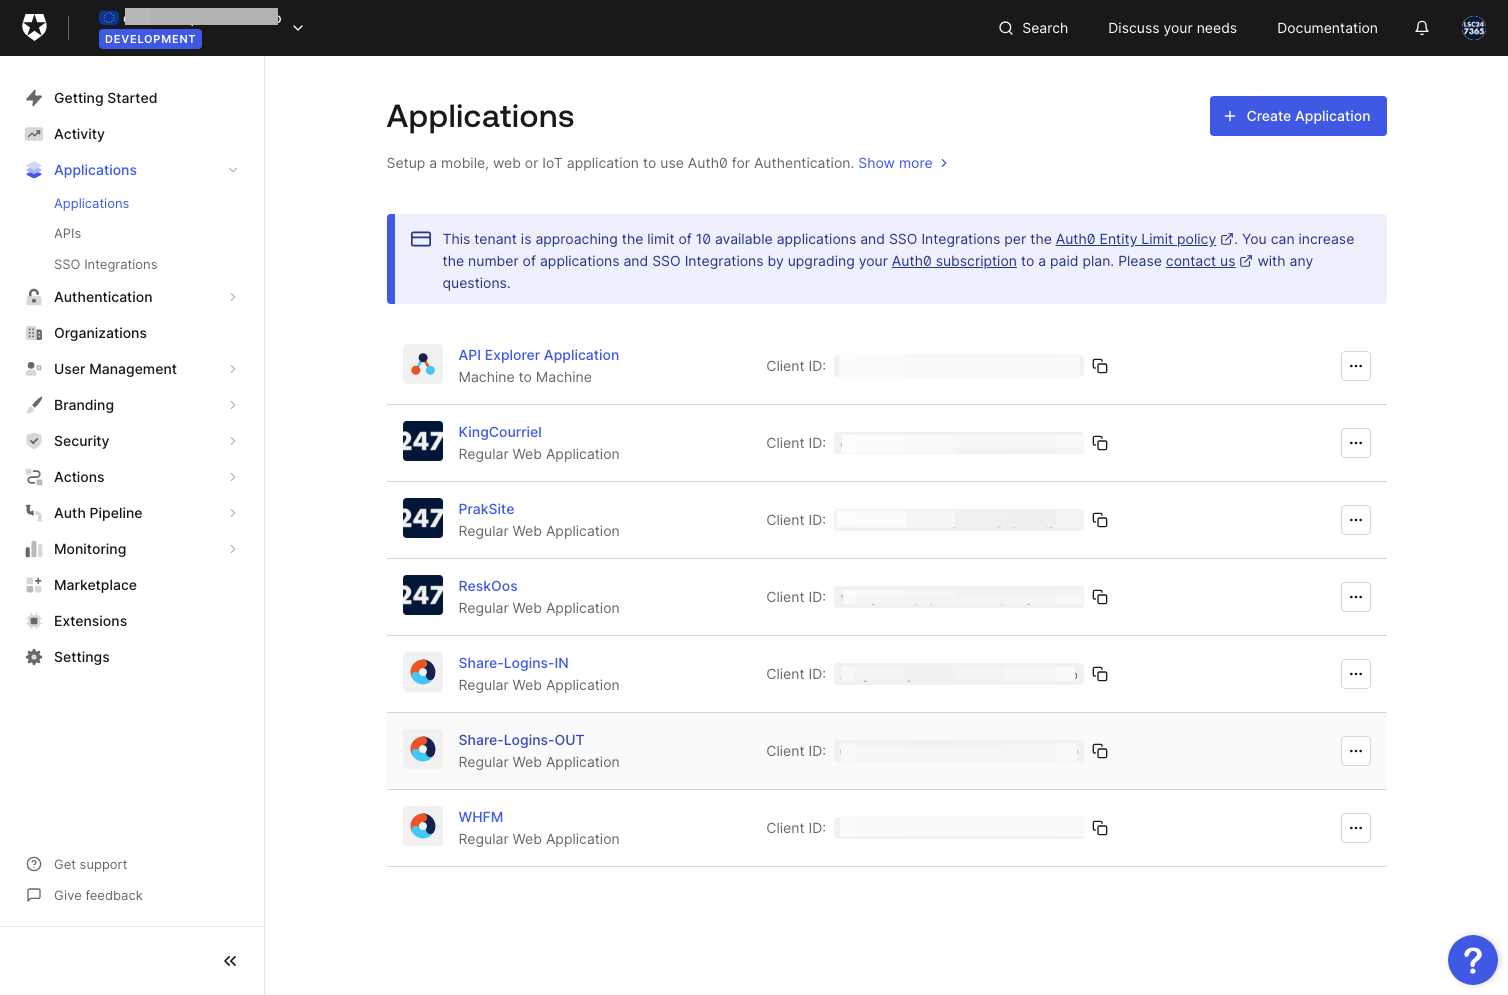Open more options for KingCourriel

(x=1356, y=443)
